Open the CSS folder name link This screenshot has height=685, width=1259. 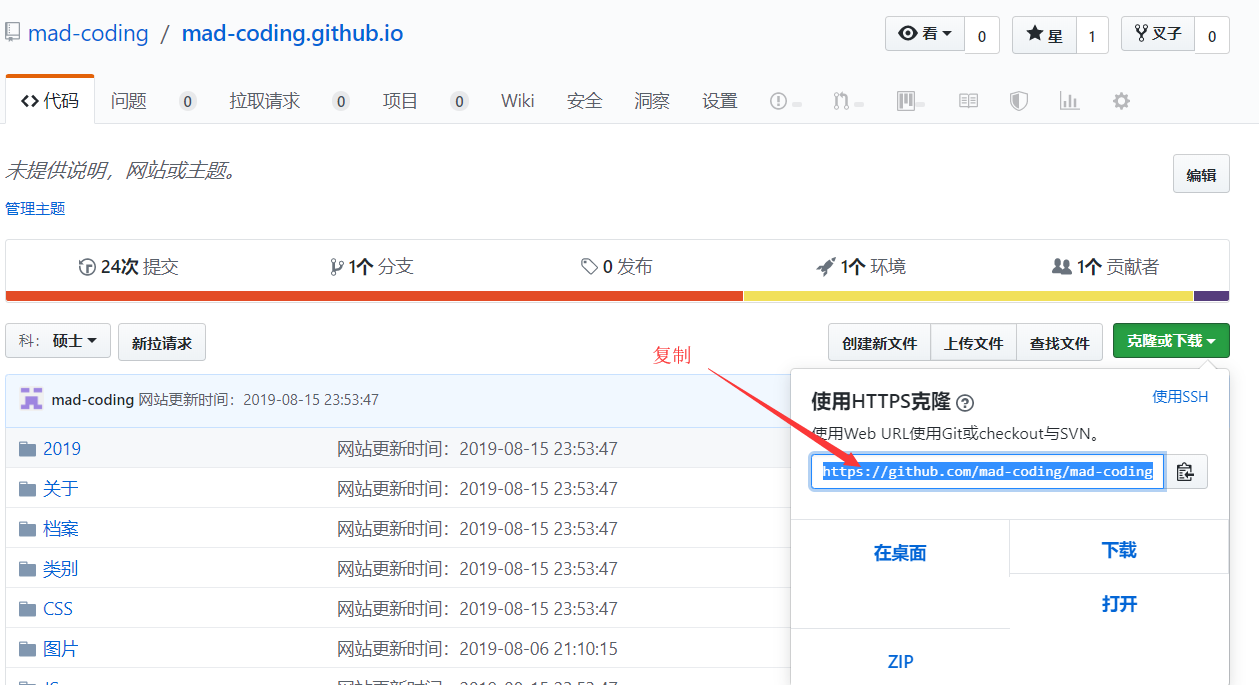(58, 609)
